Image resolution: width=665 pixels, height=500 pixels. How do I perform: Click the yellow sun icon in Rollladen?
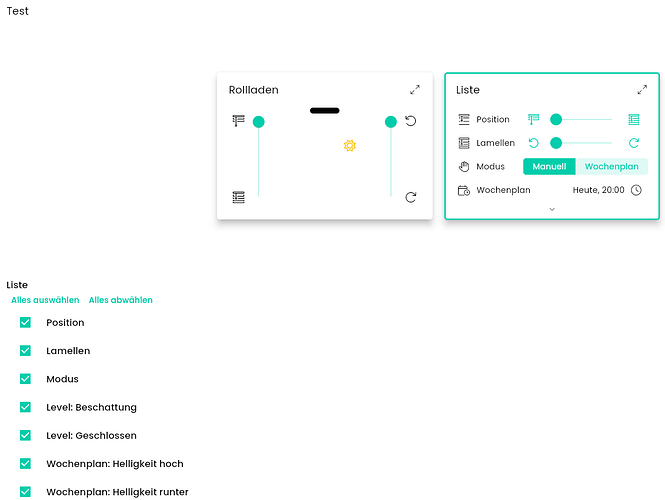tap(350, 146)
